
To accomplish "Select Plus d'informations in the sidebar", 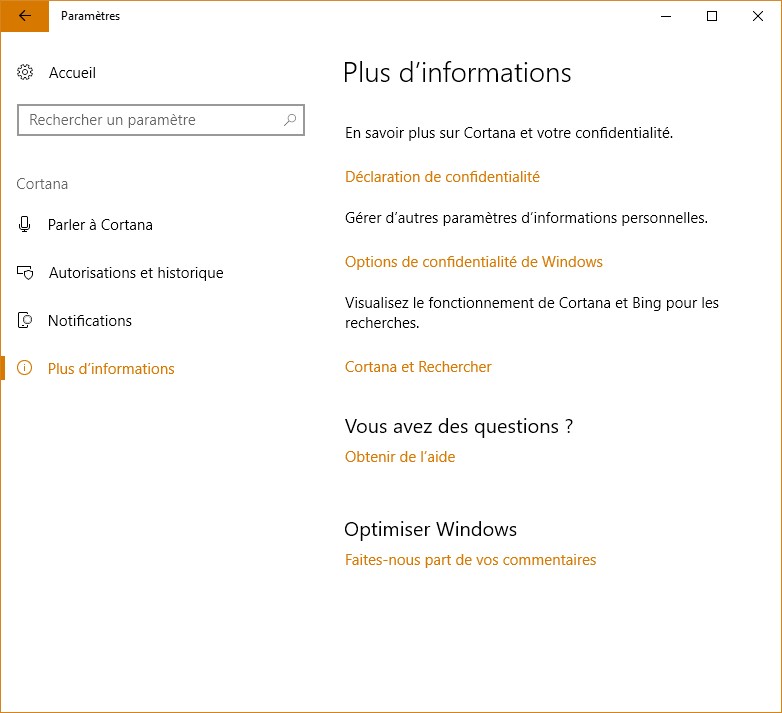I will 111,368.
